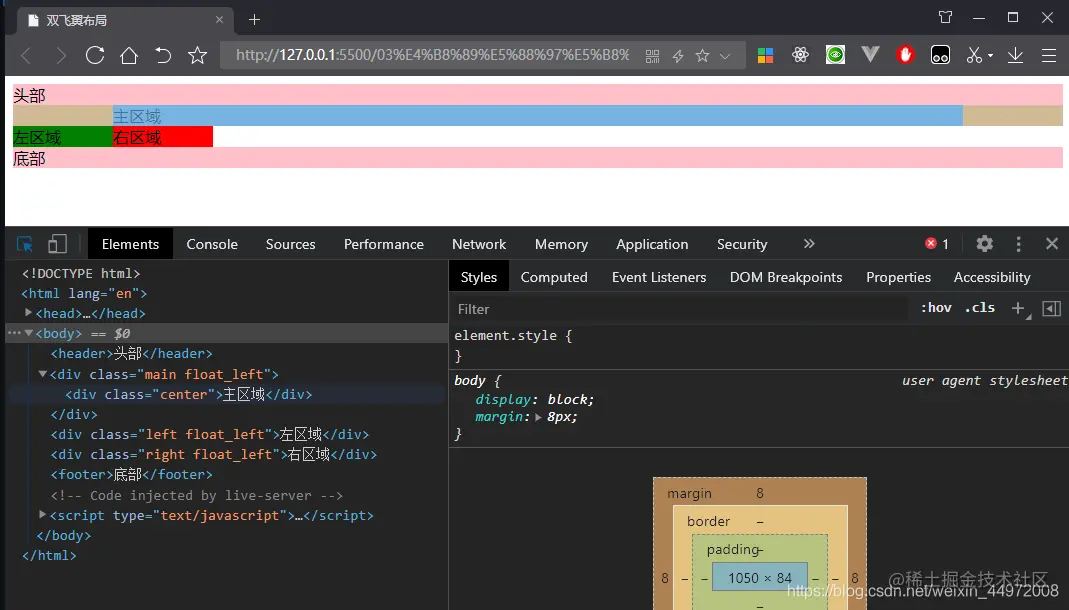Click the lightning speed mode icon
The height and width of the screenshot is (610, 1069).
click(x=678, y=56)
